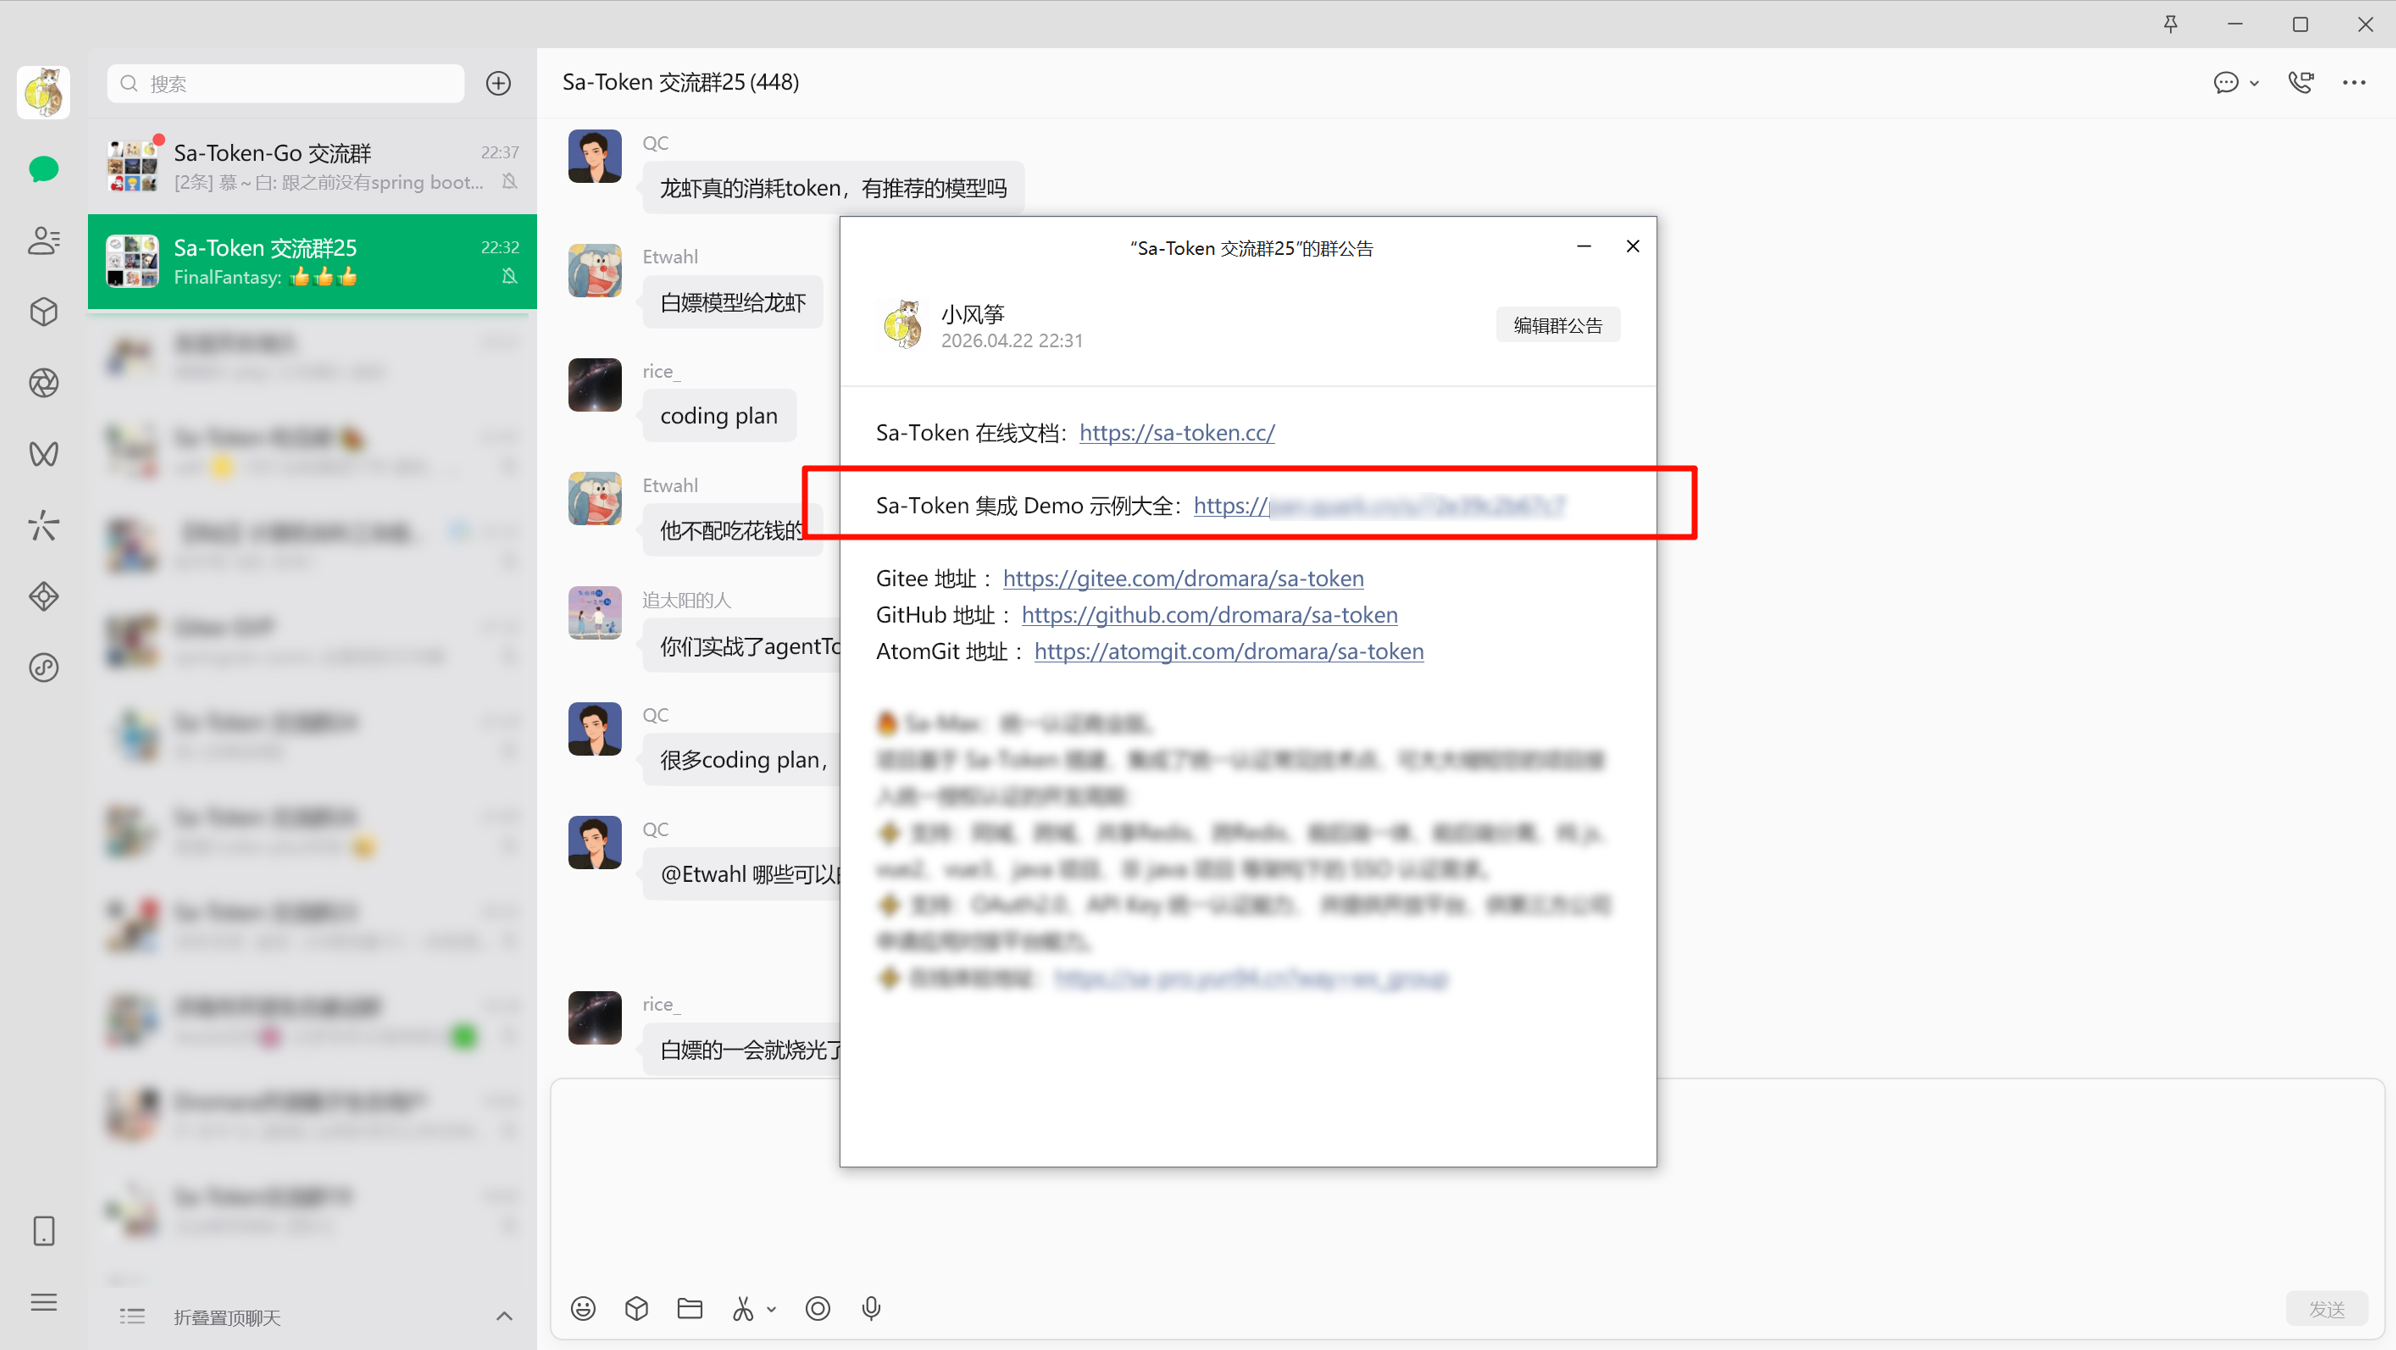
Task: Click the chat title Sa-Token 交流群25 (448)
Action: tap(680, 82)
